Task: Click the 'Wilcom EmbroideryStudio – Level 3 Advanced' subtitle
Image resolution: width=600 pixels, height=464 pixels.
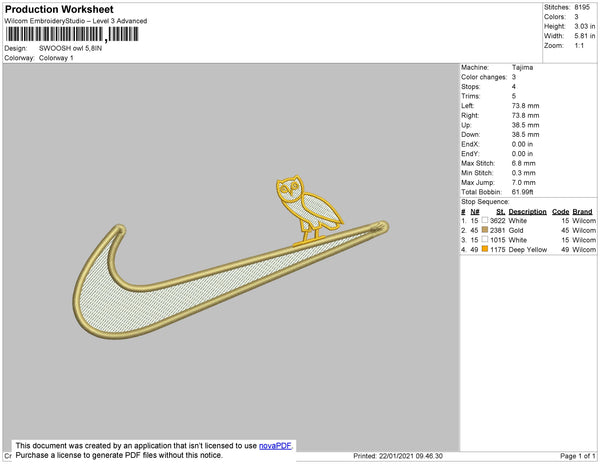Action: pyautogui.click(x=76, y=21)
